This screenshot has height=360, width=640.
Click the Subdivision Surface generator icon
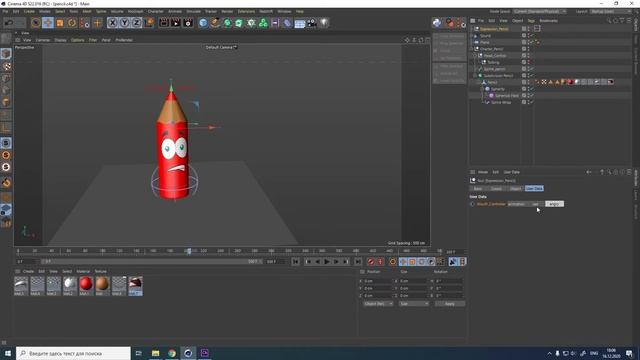[x=227, y=23]
